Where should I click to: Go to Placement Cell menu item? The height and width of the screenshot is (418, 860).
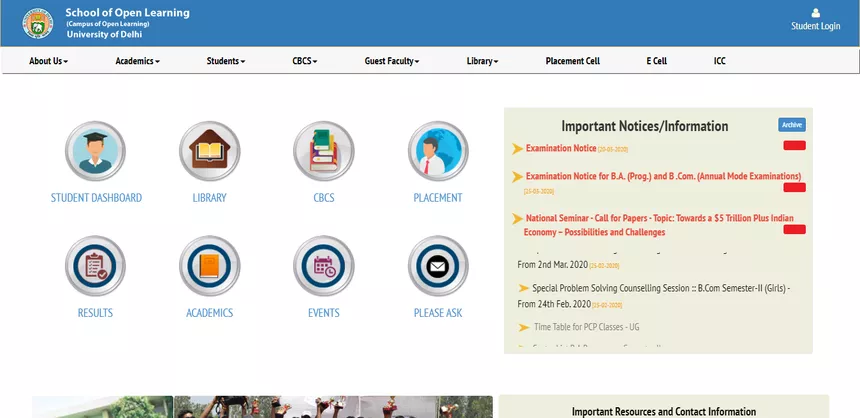[x=573, y=61]
